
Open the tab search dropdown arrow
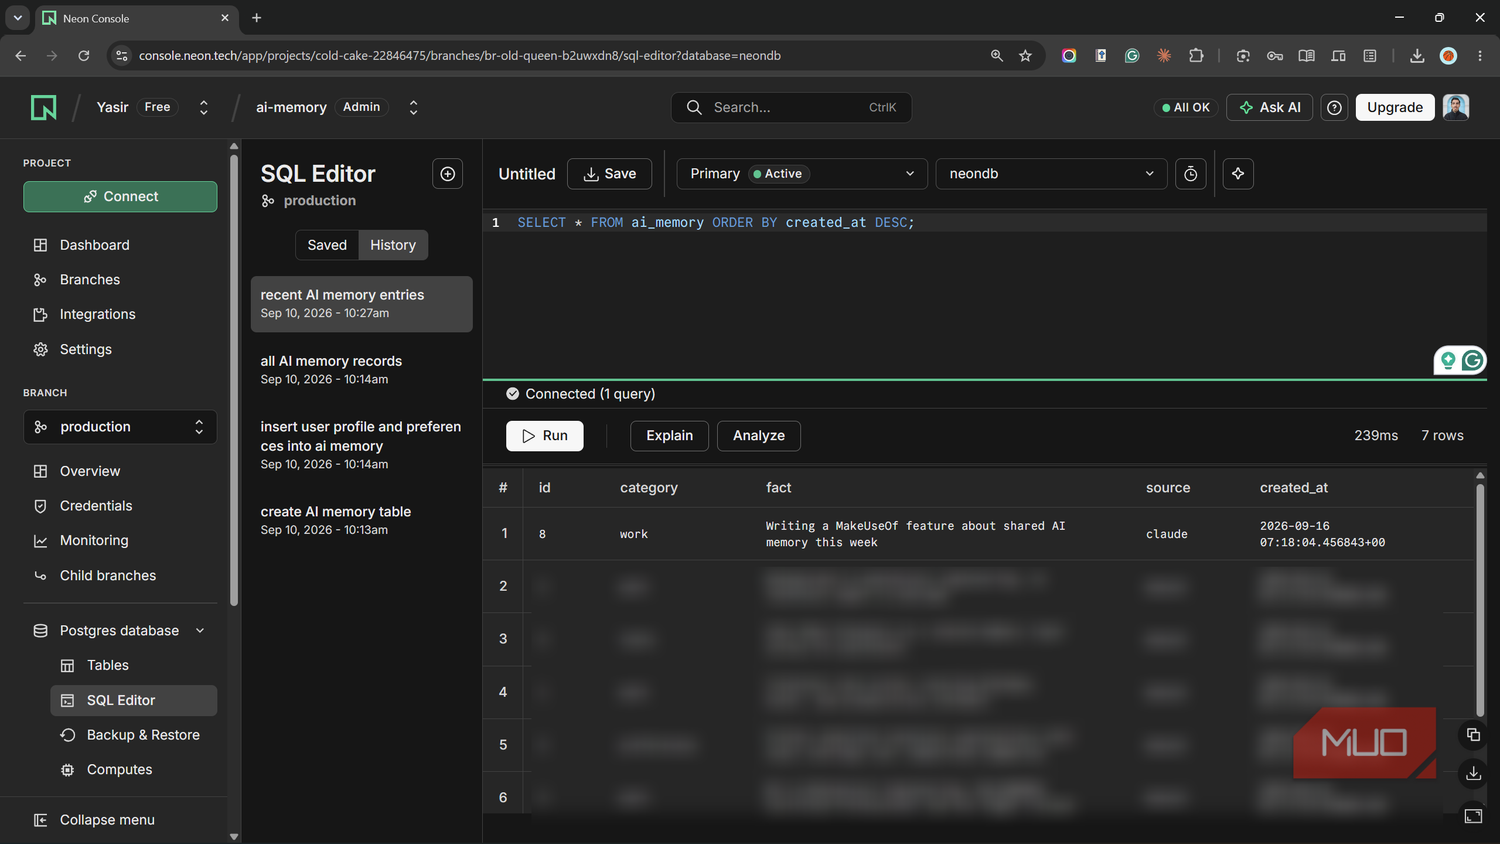tap(17, 18)
